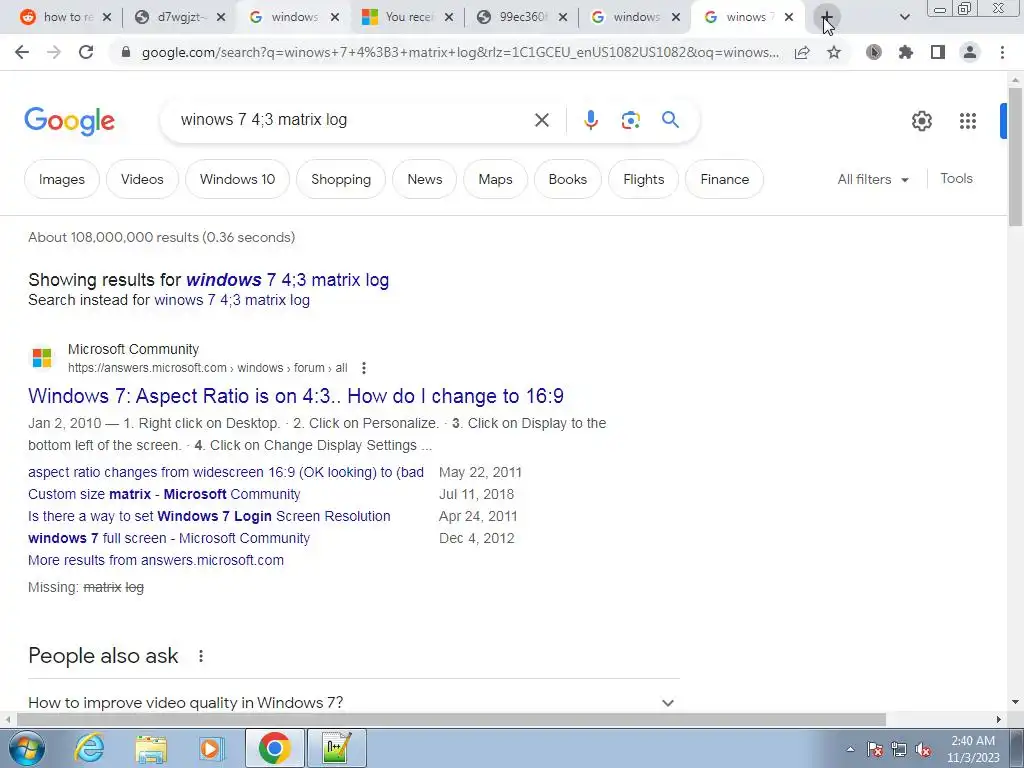Share this page icon in address bar
Image resolution: width=1024 pixels, height=768 pixels.
click(802, 52)
